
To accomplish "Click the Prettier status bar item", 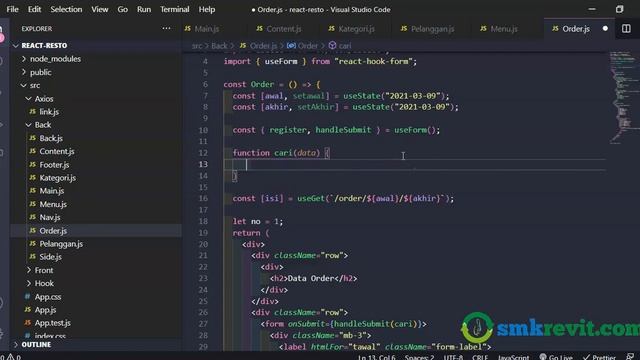I will pos(599,357).
